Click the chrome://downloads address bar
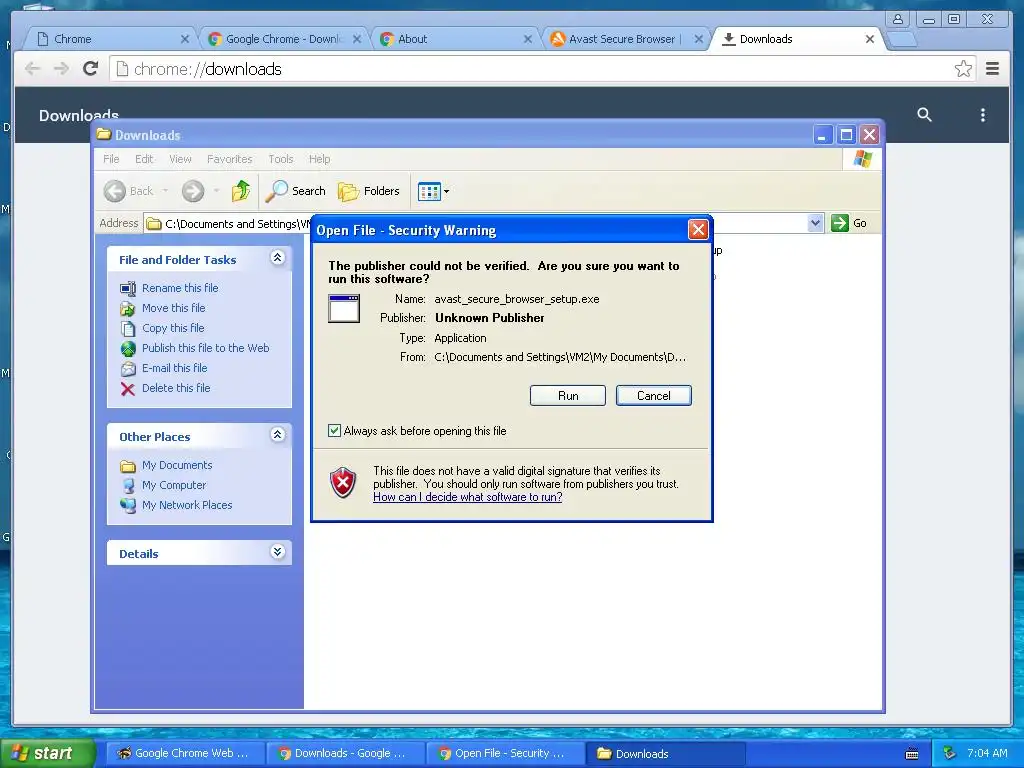This screenshot has width=1024, height=768. tap(542, 69)
